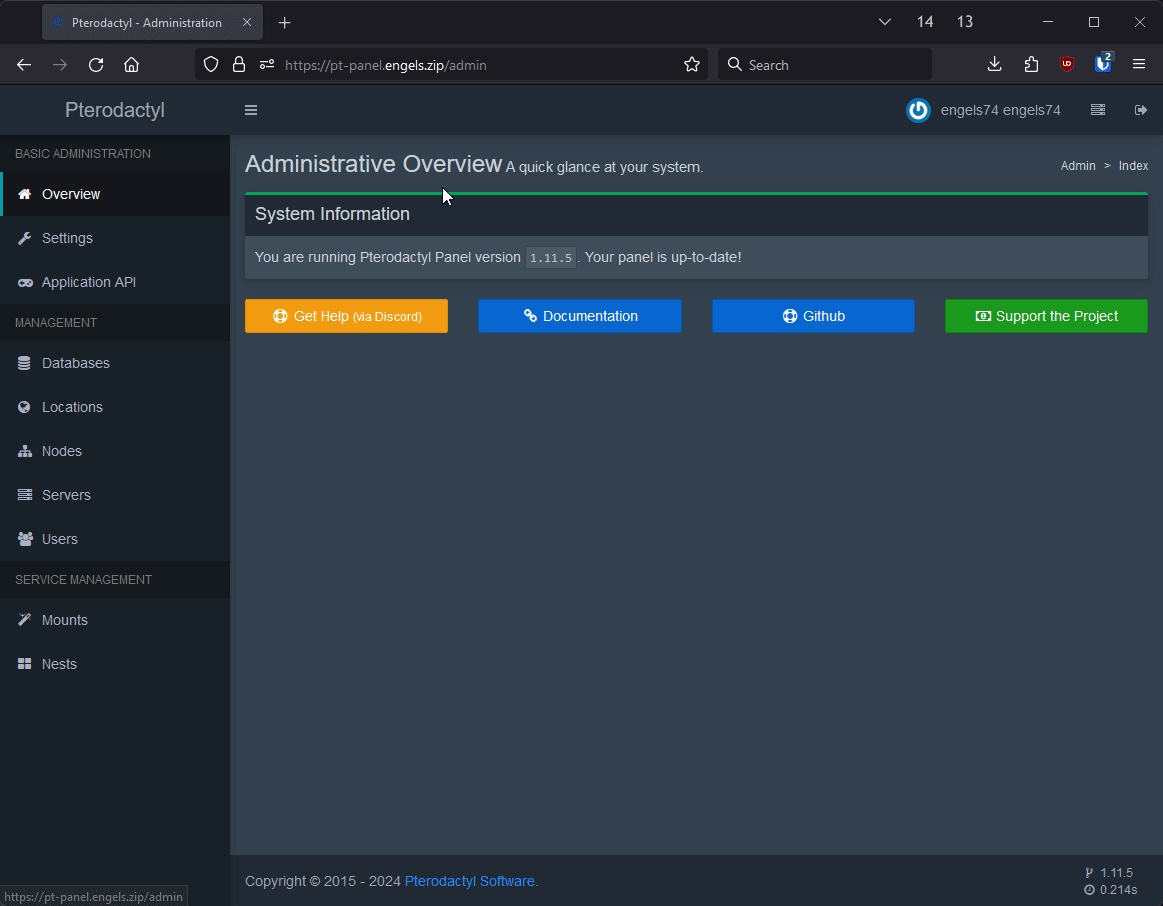Click the tracking protection shield icon

[211, 65]
